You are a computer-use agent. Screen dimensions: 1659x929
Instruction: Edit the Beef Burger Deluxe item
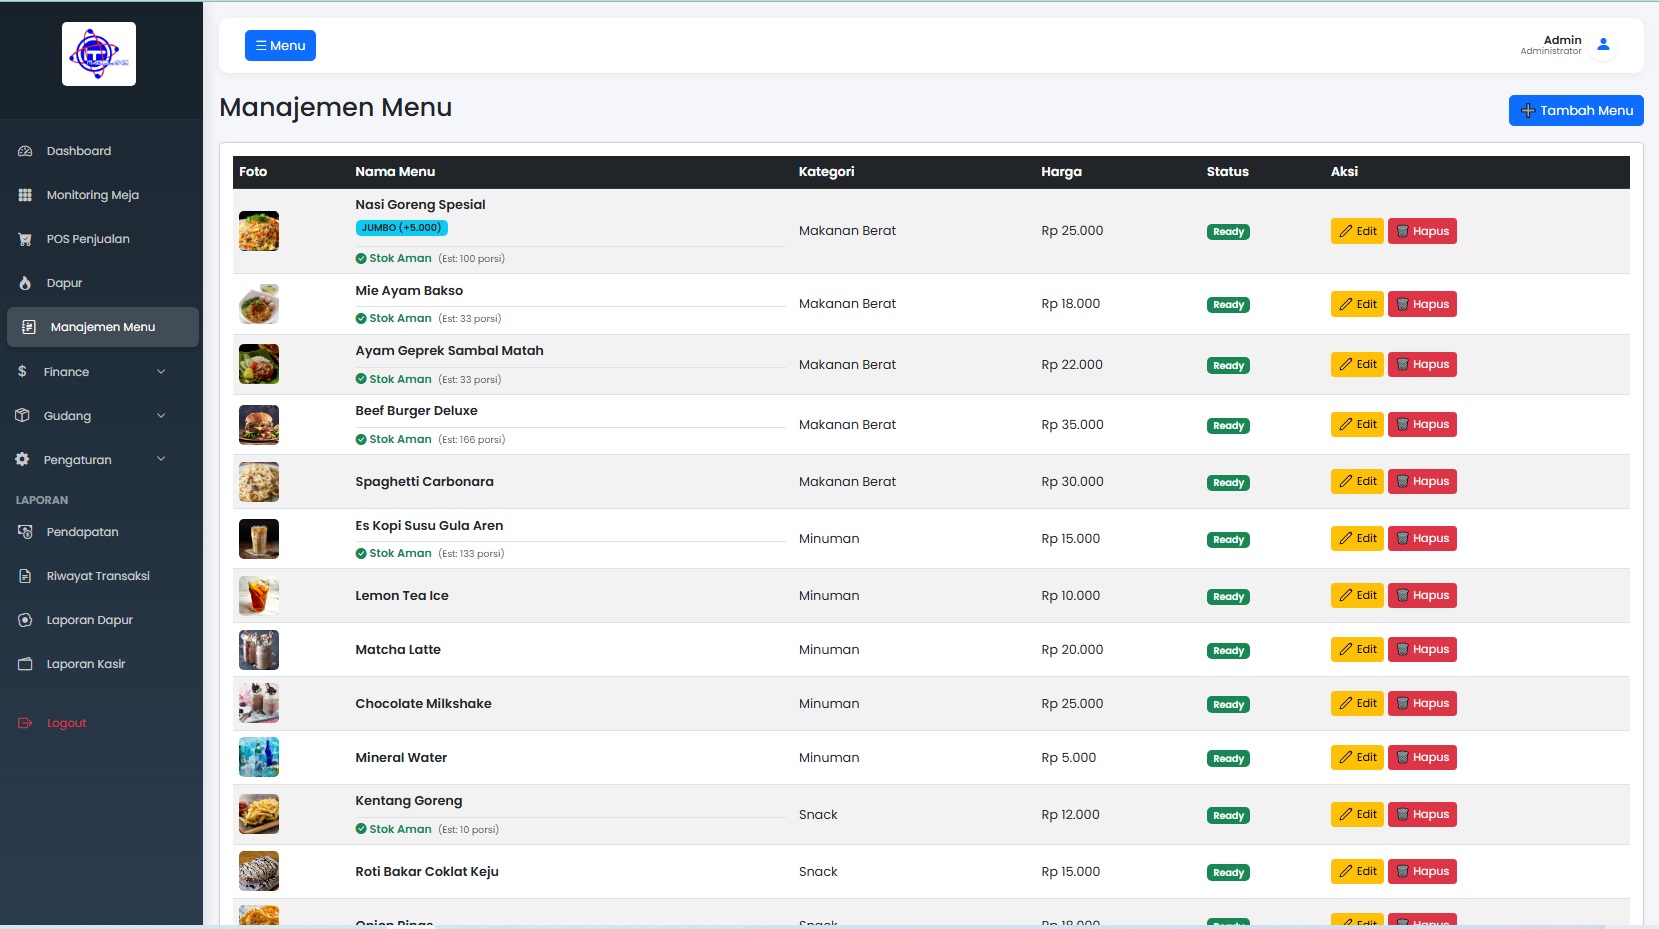1357,424
